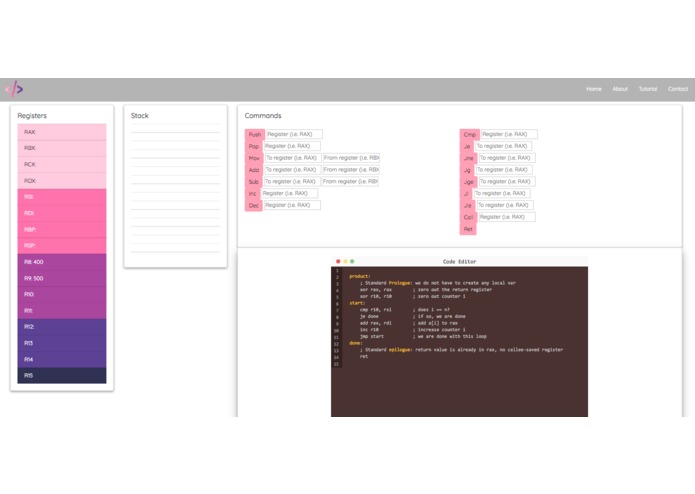Screen dimensions: 695x494
Task: Focus the Jl register input field
Action: click(x=501, y=194)
